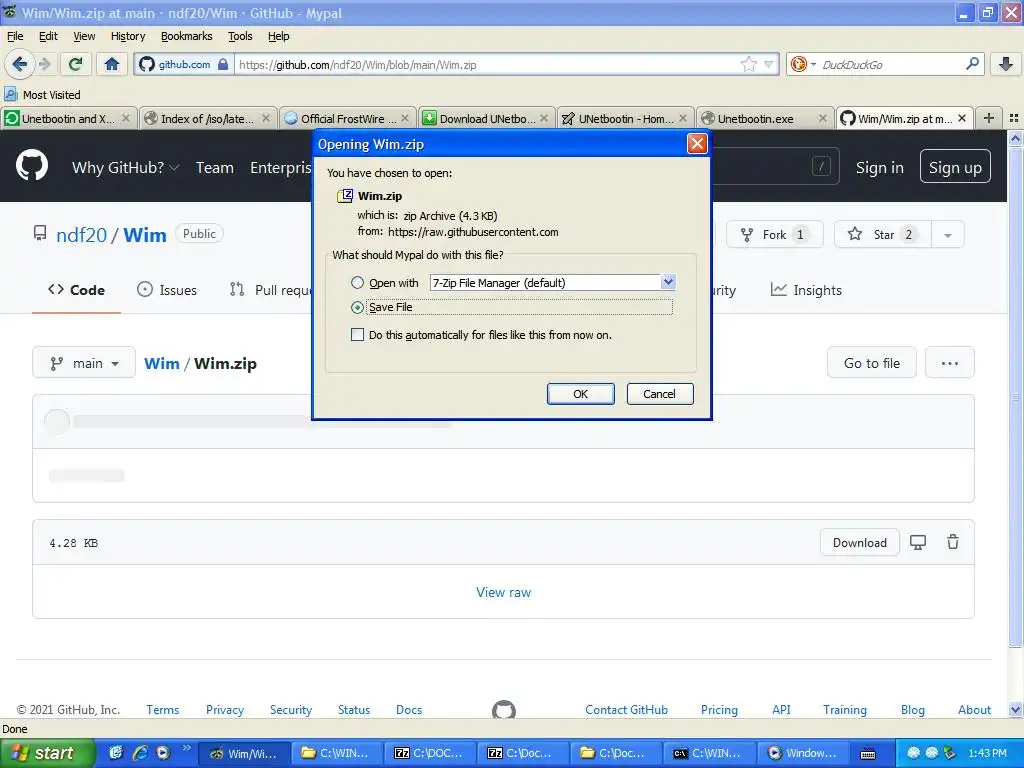This screenshot has height=768, width=1024.
Task: Click the Go to file button
Action: pyautogui.click(x=871, y=362)
